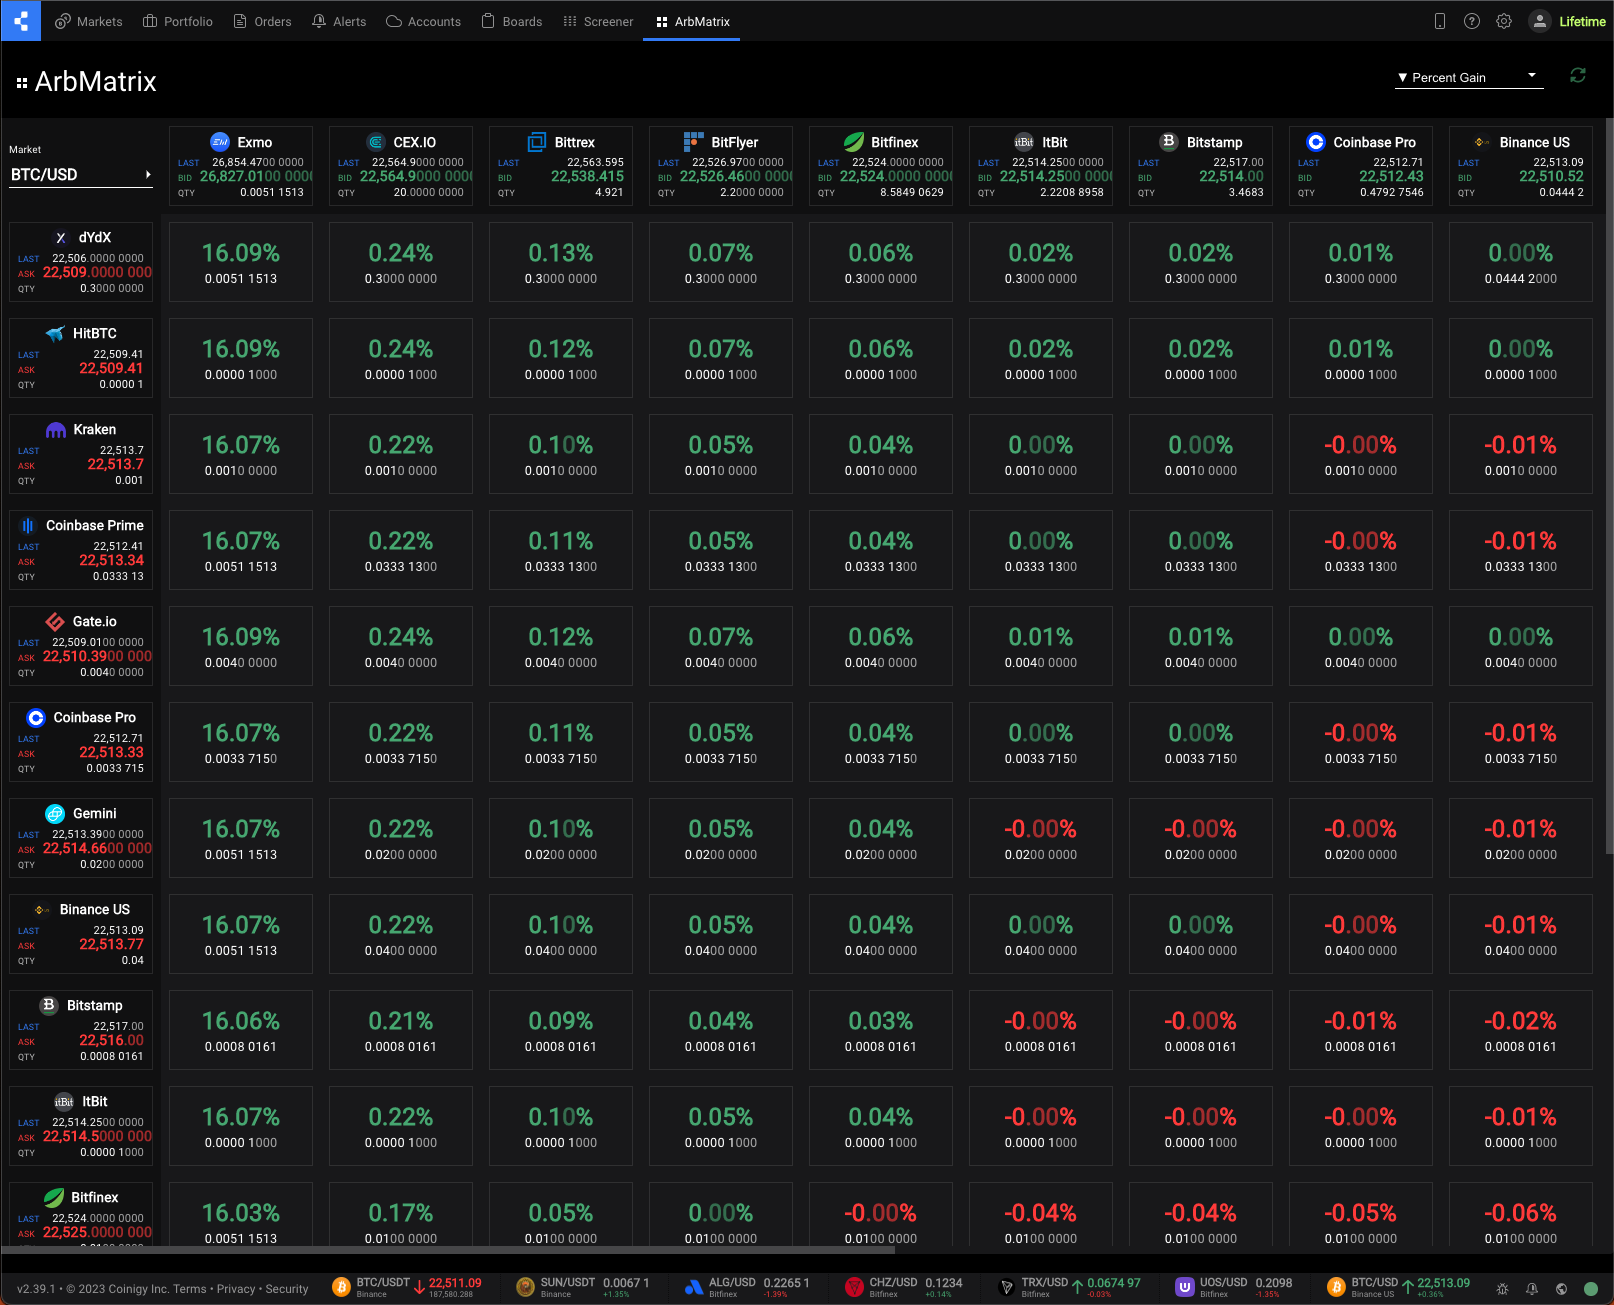The height and width of the screenshot is (1305, 1614).
Task: Click the Bitfinex header exchange logo
Action: click(x=854, y=141)
